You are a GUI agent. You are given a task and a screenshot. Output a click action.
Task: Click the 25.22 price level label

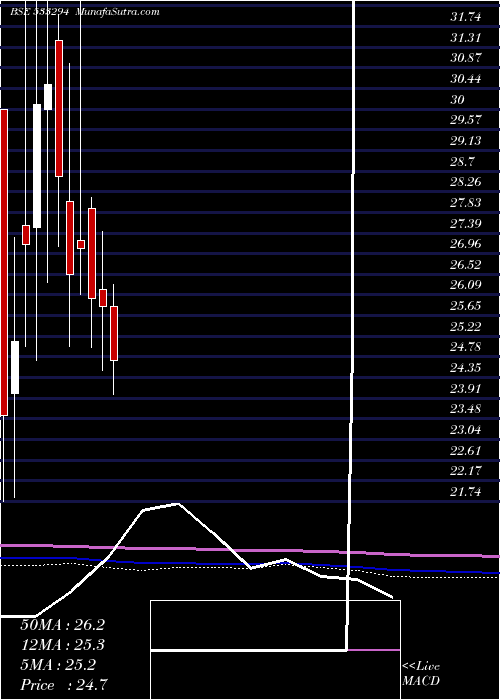466,327
